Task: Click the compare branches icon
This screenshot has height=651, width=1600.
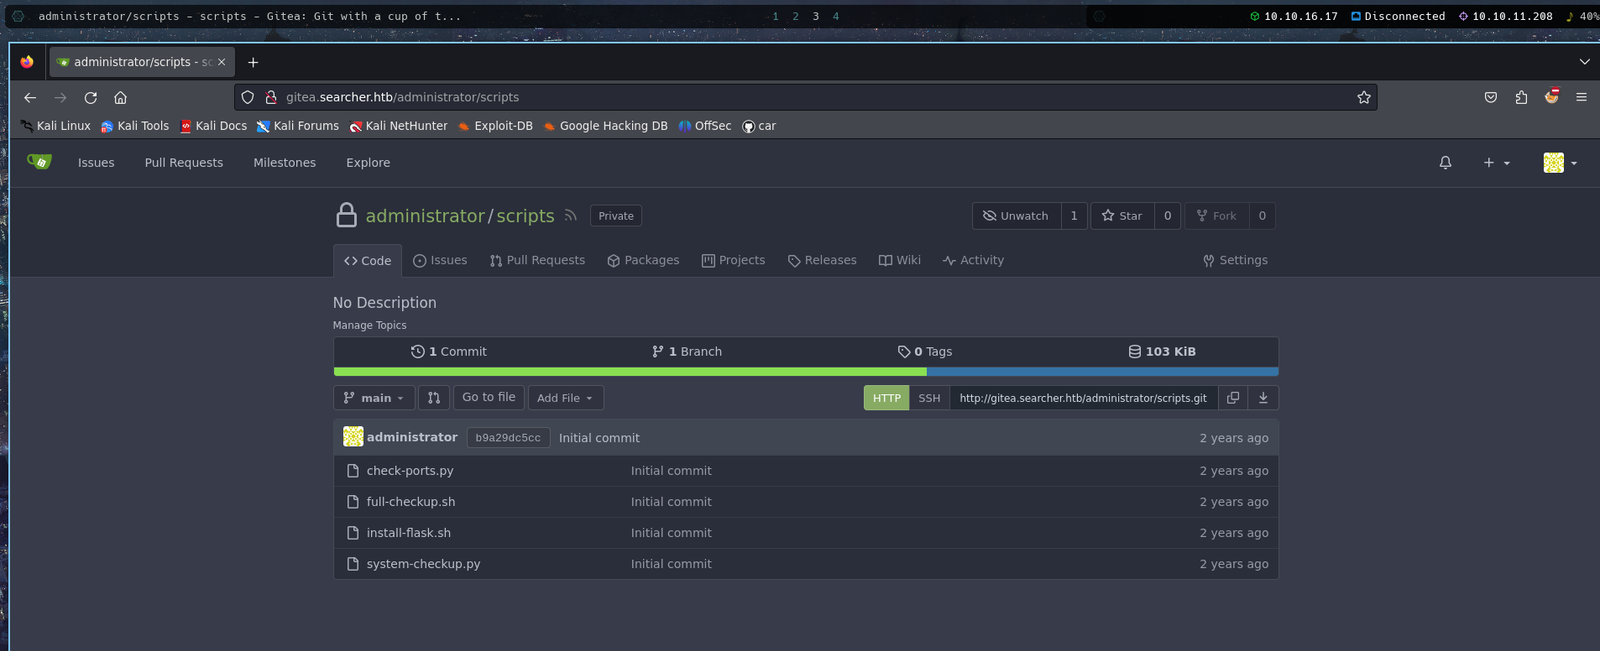Action: [433, 398]
